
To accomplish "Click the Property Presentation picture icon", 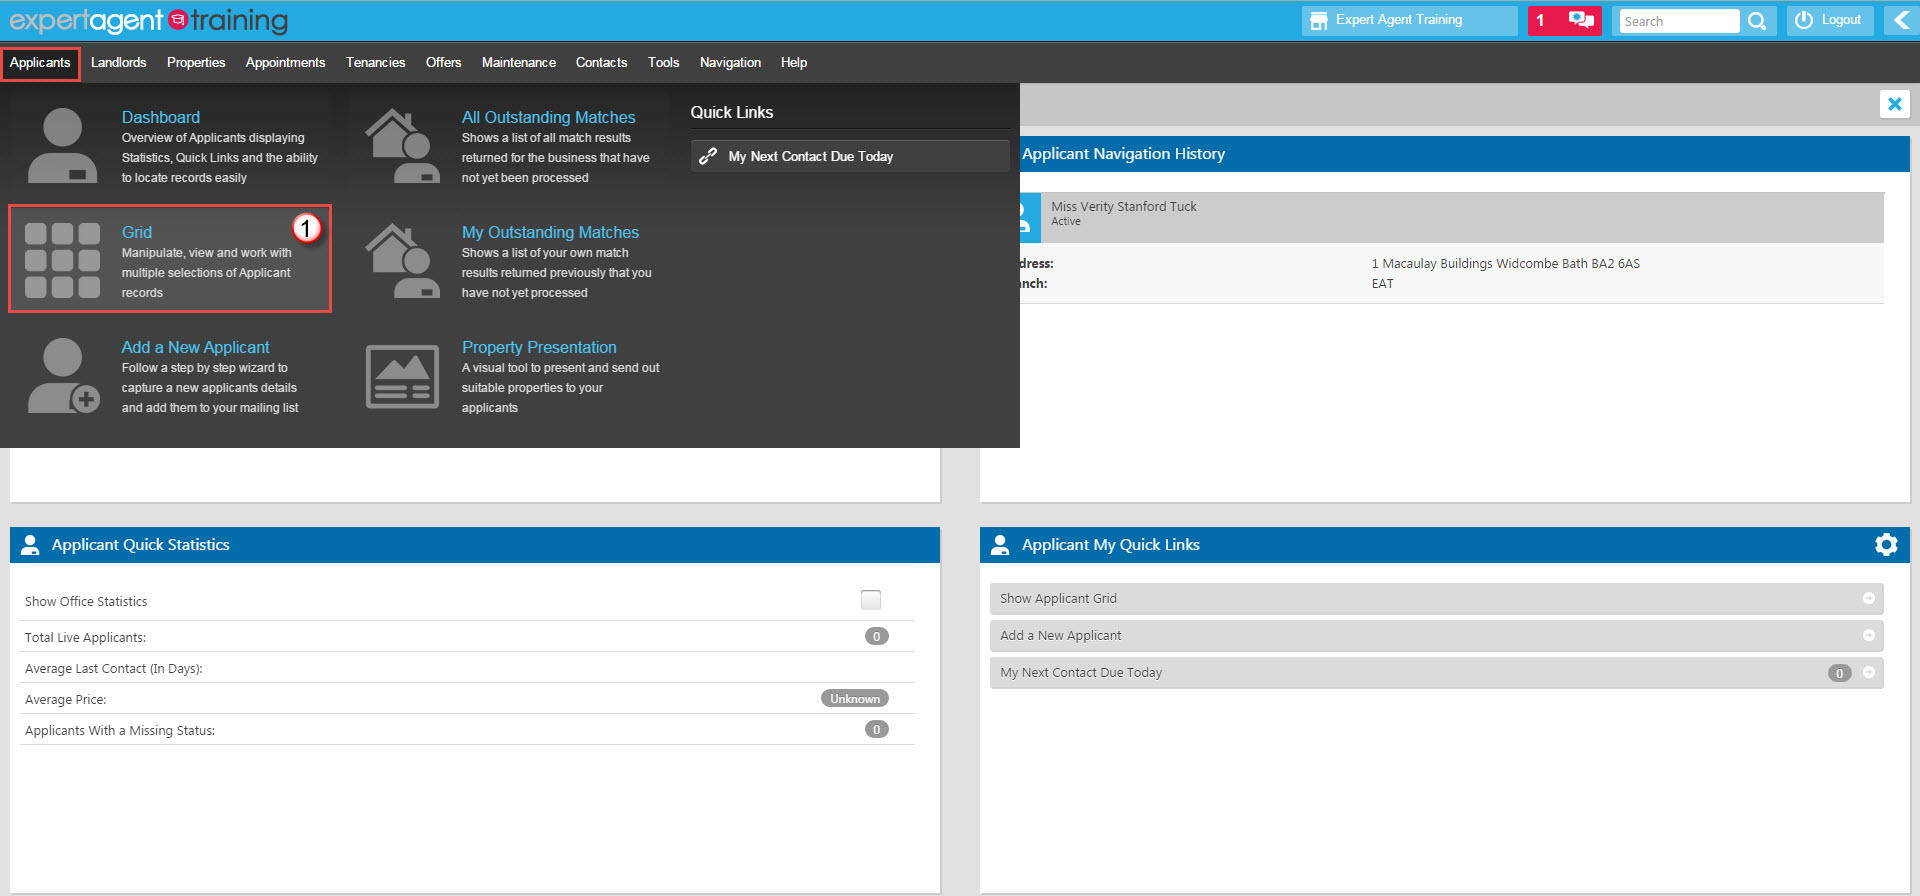I will point(402,377).
